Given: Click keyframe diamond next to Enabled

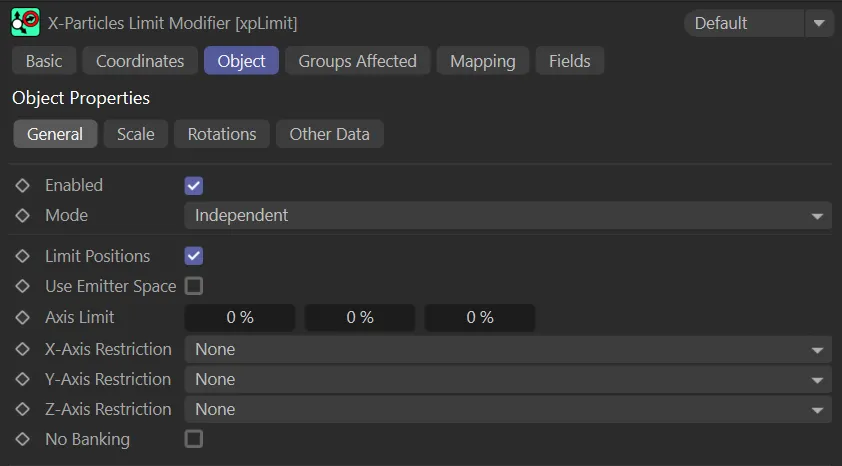Looking at the screenshot, I should tap(23, 186).
